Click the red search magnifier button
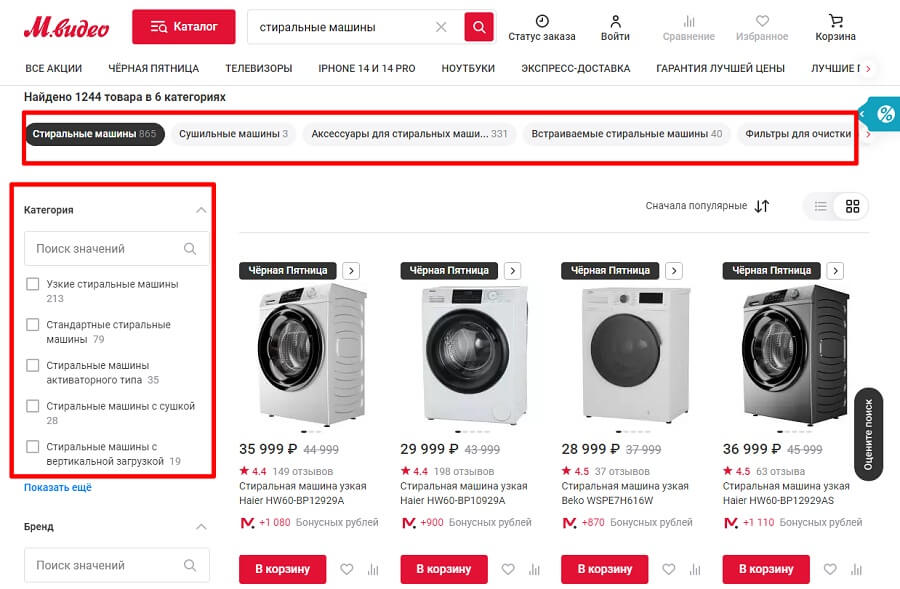 (x=478, y=27)
